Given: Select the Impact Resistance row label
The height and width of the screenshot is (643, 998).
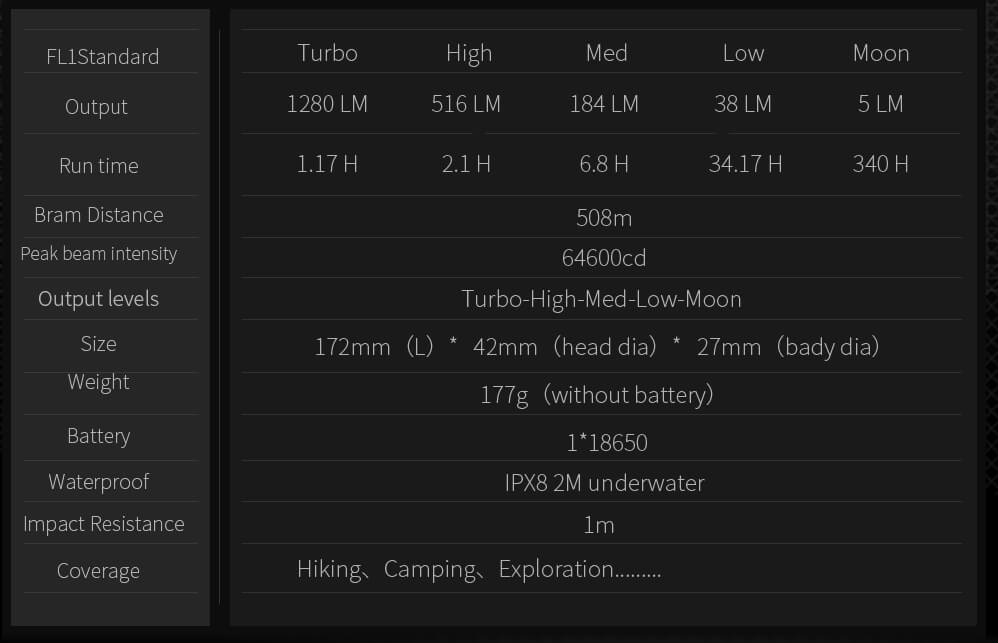Looking at the screenshot, I should click(104, 524).
